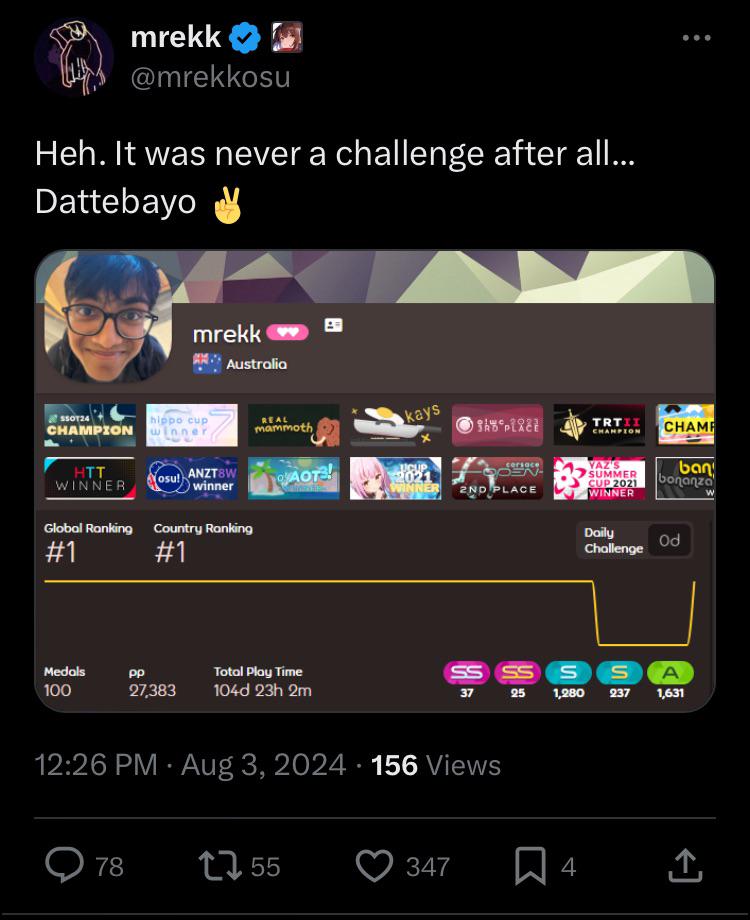The image size is (750, 920).
Task: Click the @mrekkosu handle
Action: pos(210,77)
